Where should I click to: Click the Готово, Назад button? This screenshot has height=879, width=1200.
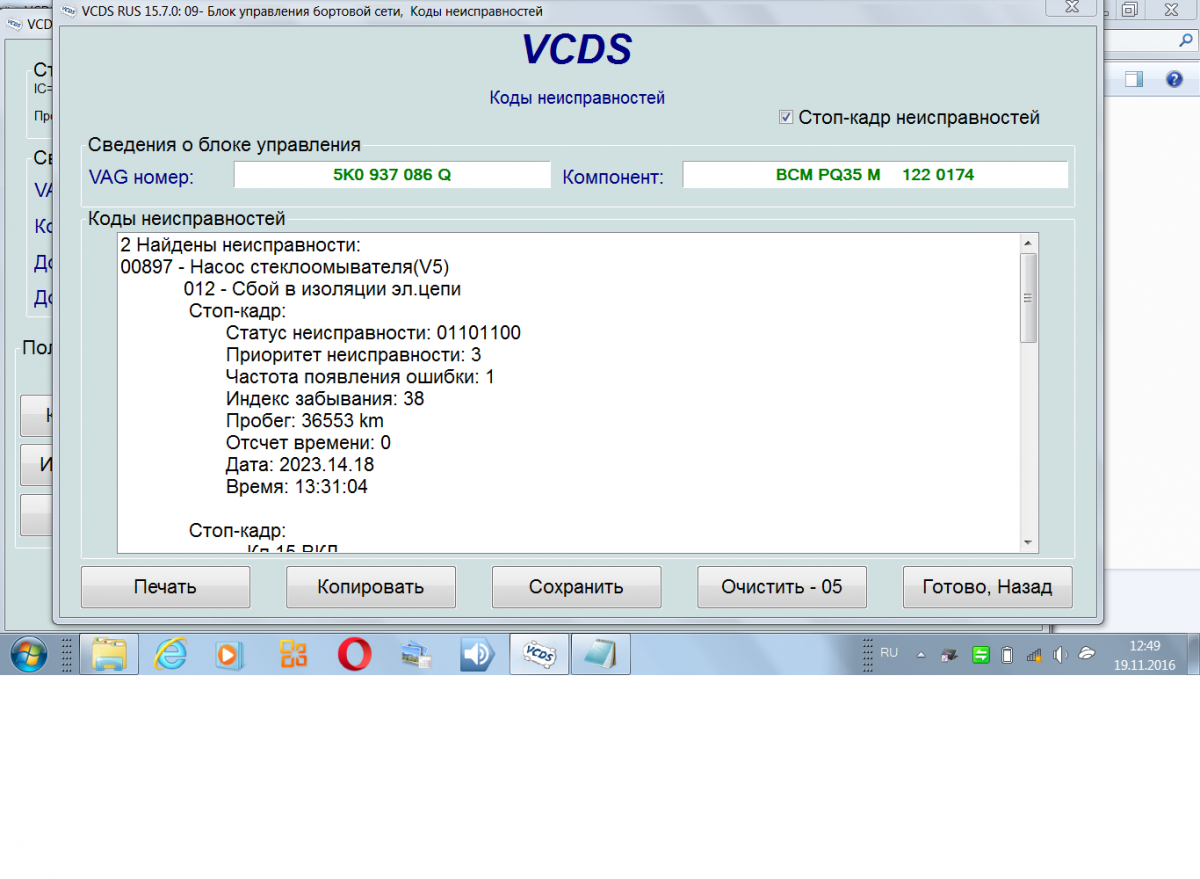pyautogui.click(x=987, y=587)
